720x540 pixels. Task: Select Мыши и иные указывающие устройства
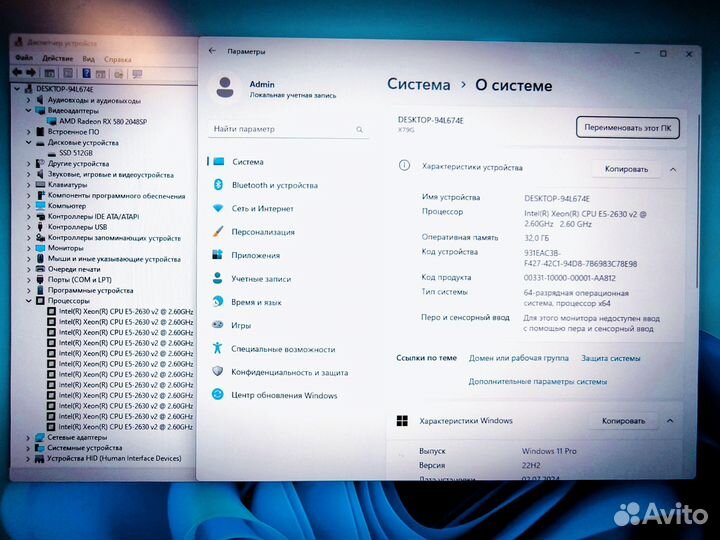pos(114,259)
